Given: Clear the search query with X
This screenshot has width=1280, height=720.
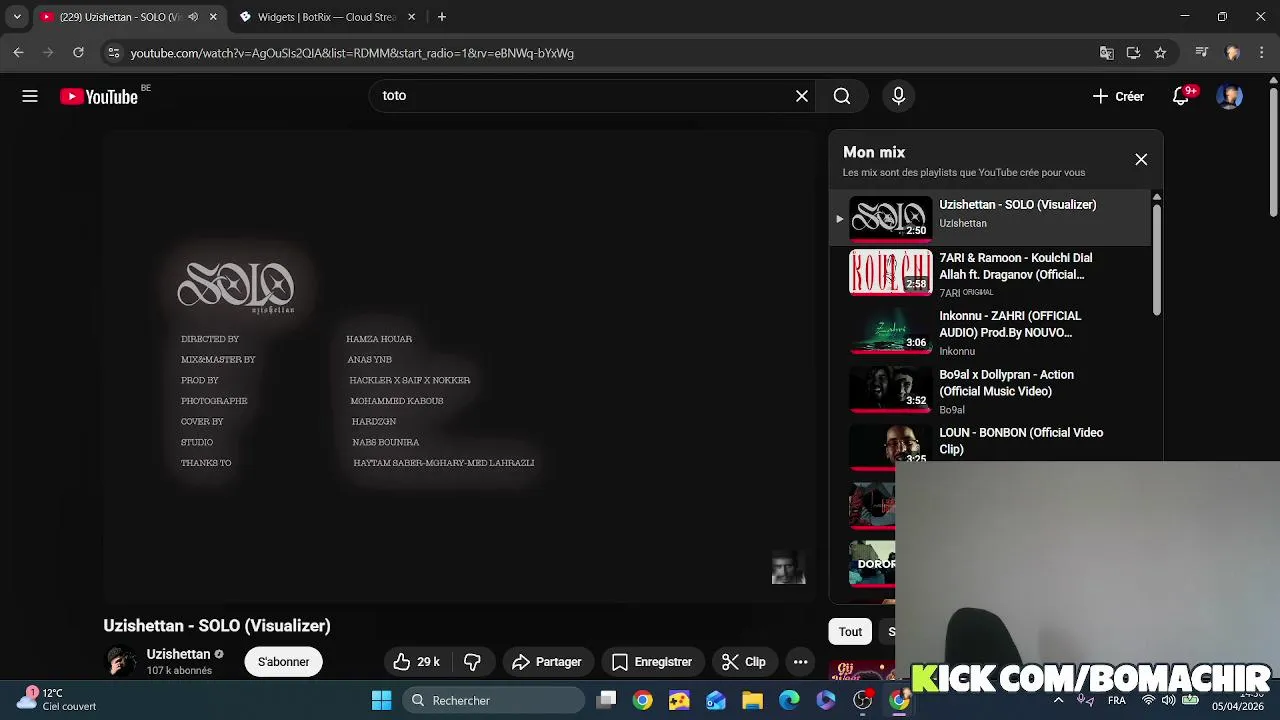Looking at the screenshot, I should point(802,96).
